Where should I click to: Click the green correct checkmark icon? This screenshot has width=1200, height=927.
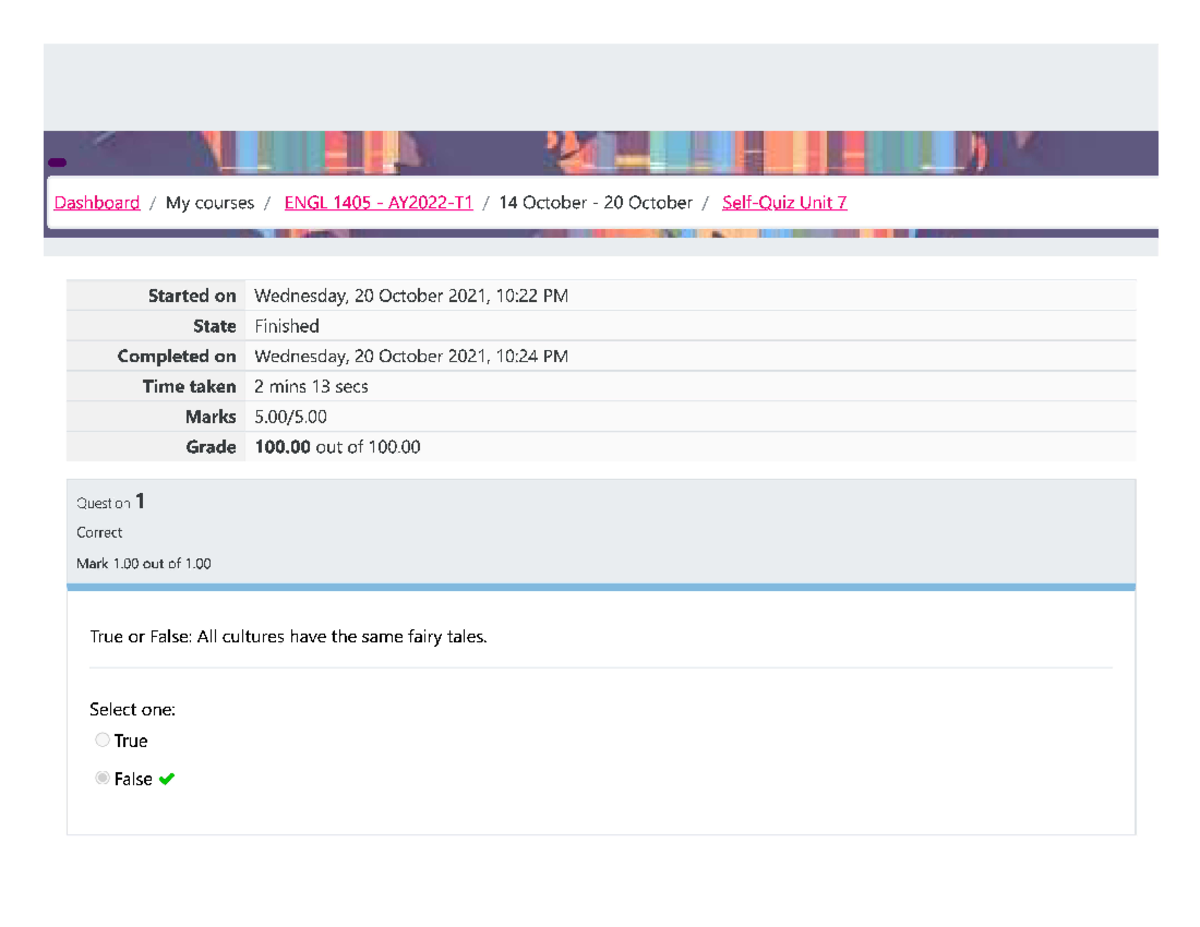(166, 779)
